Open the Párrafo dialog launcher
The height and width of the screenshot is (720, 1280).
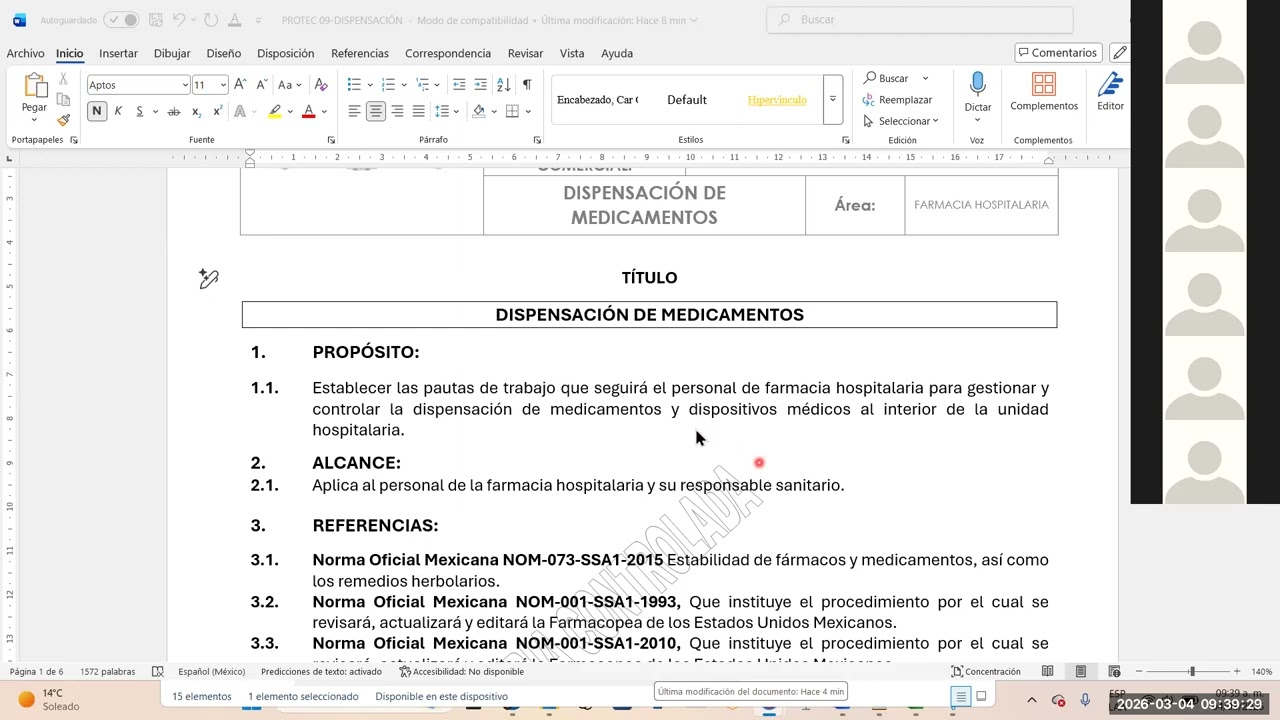pyautogui.click(x=537, y=140)
